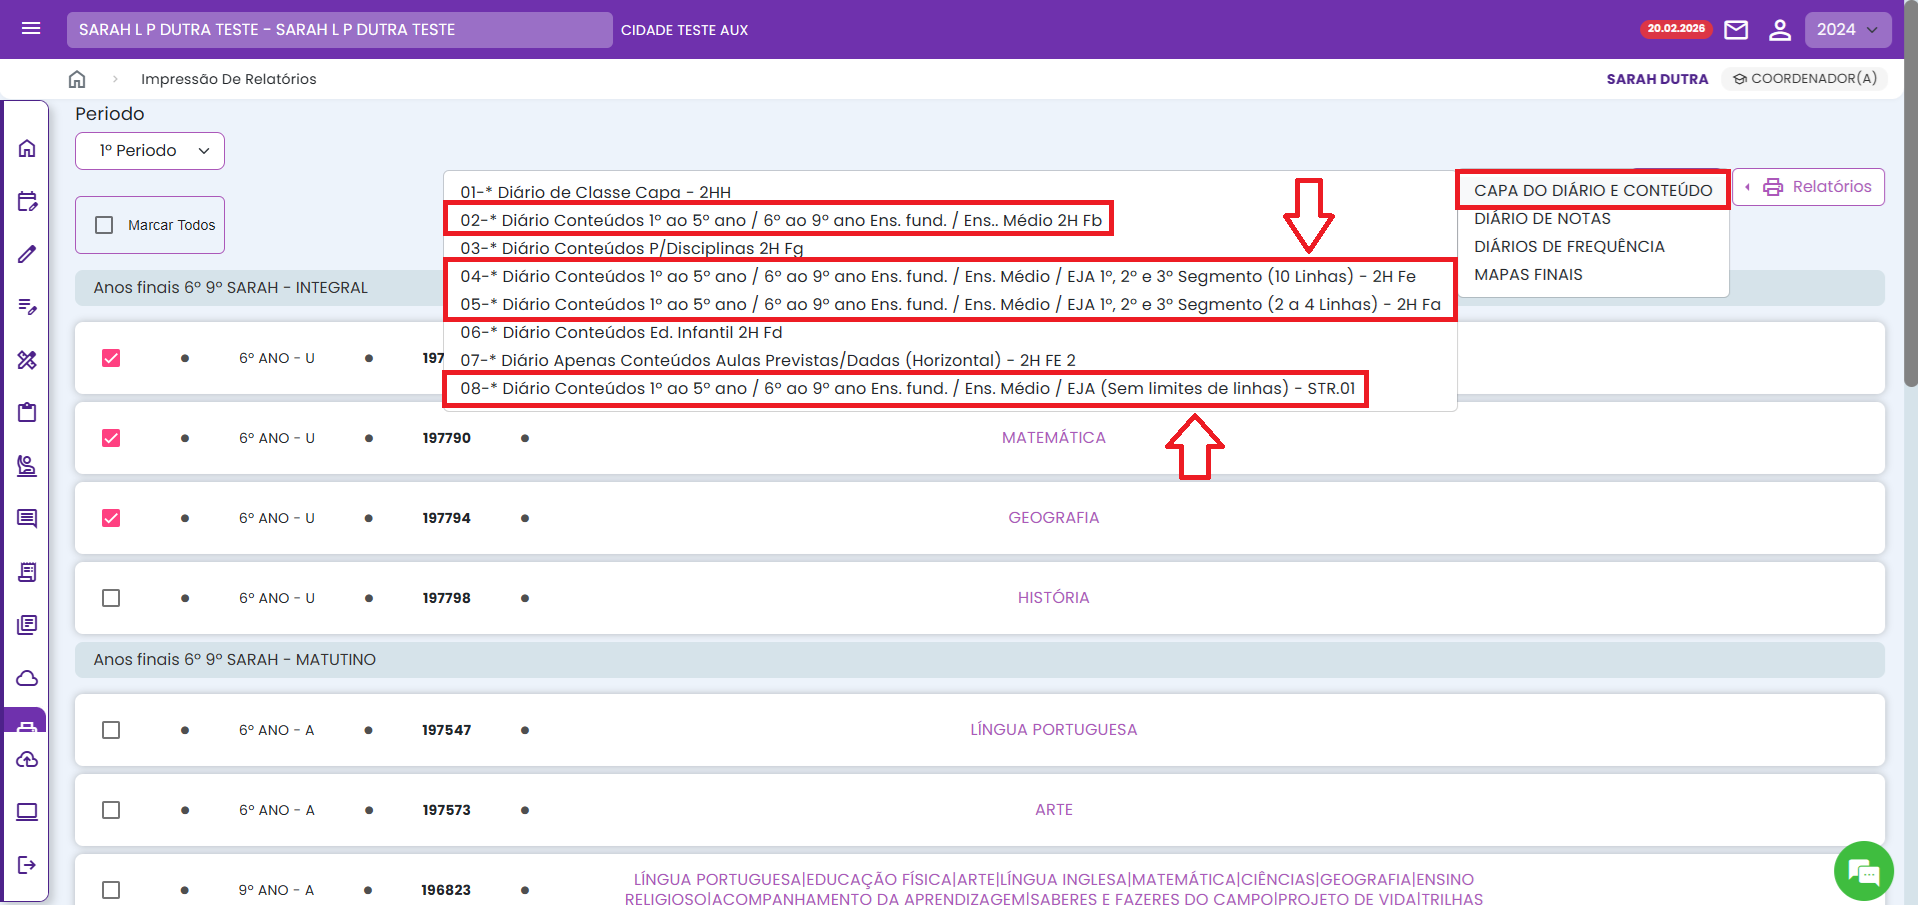Open the user profile icon
Viewport: 1918px width, 905px height.
1779,30
